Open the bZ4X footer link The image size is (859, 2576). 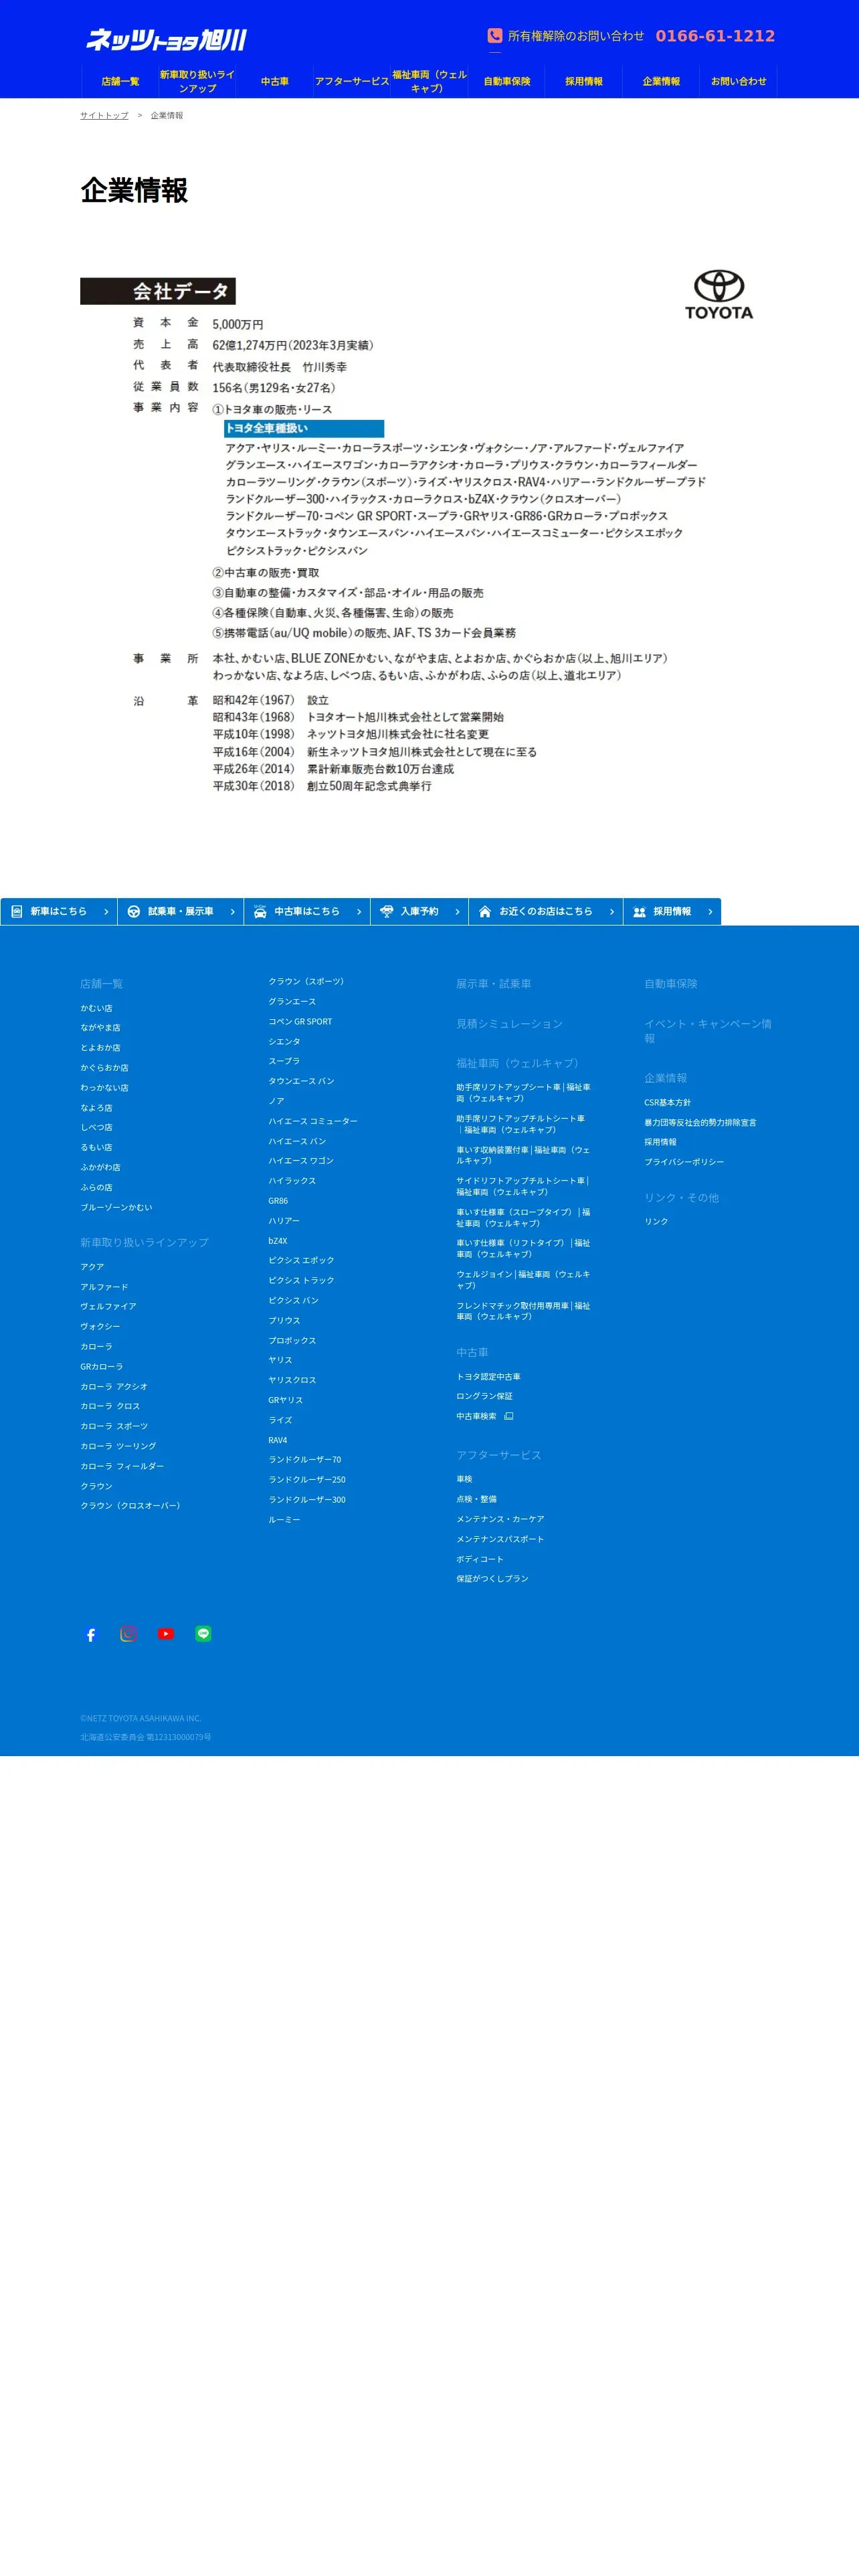(x=278, y=1241)
